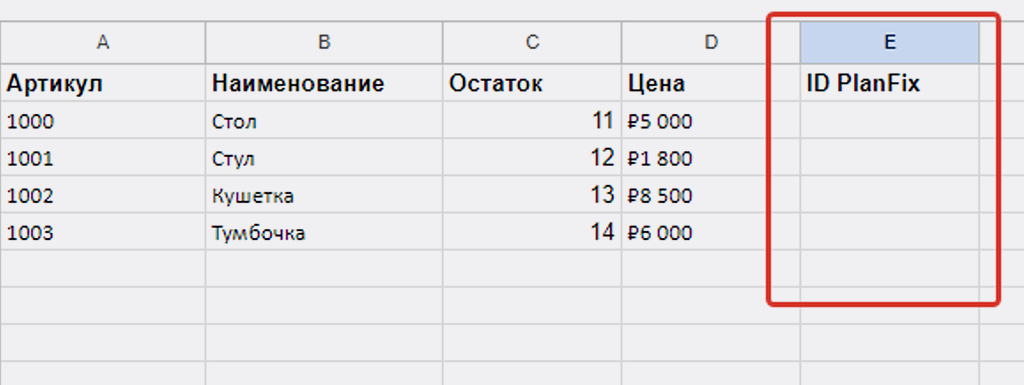The image size is (1024, 385).
Task: Click the ID PlanFix header cell
Action: (889, 83)
